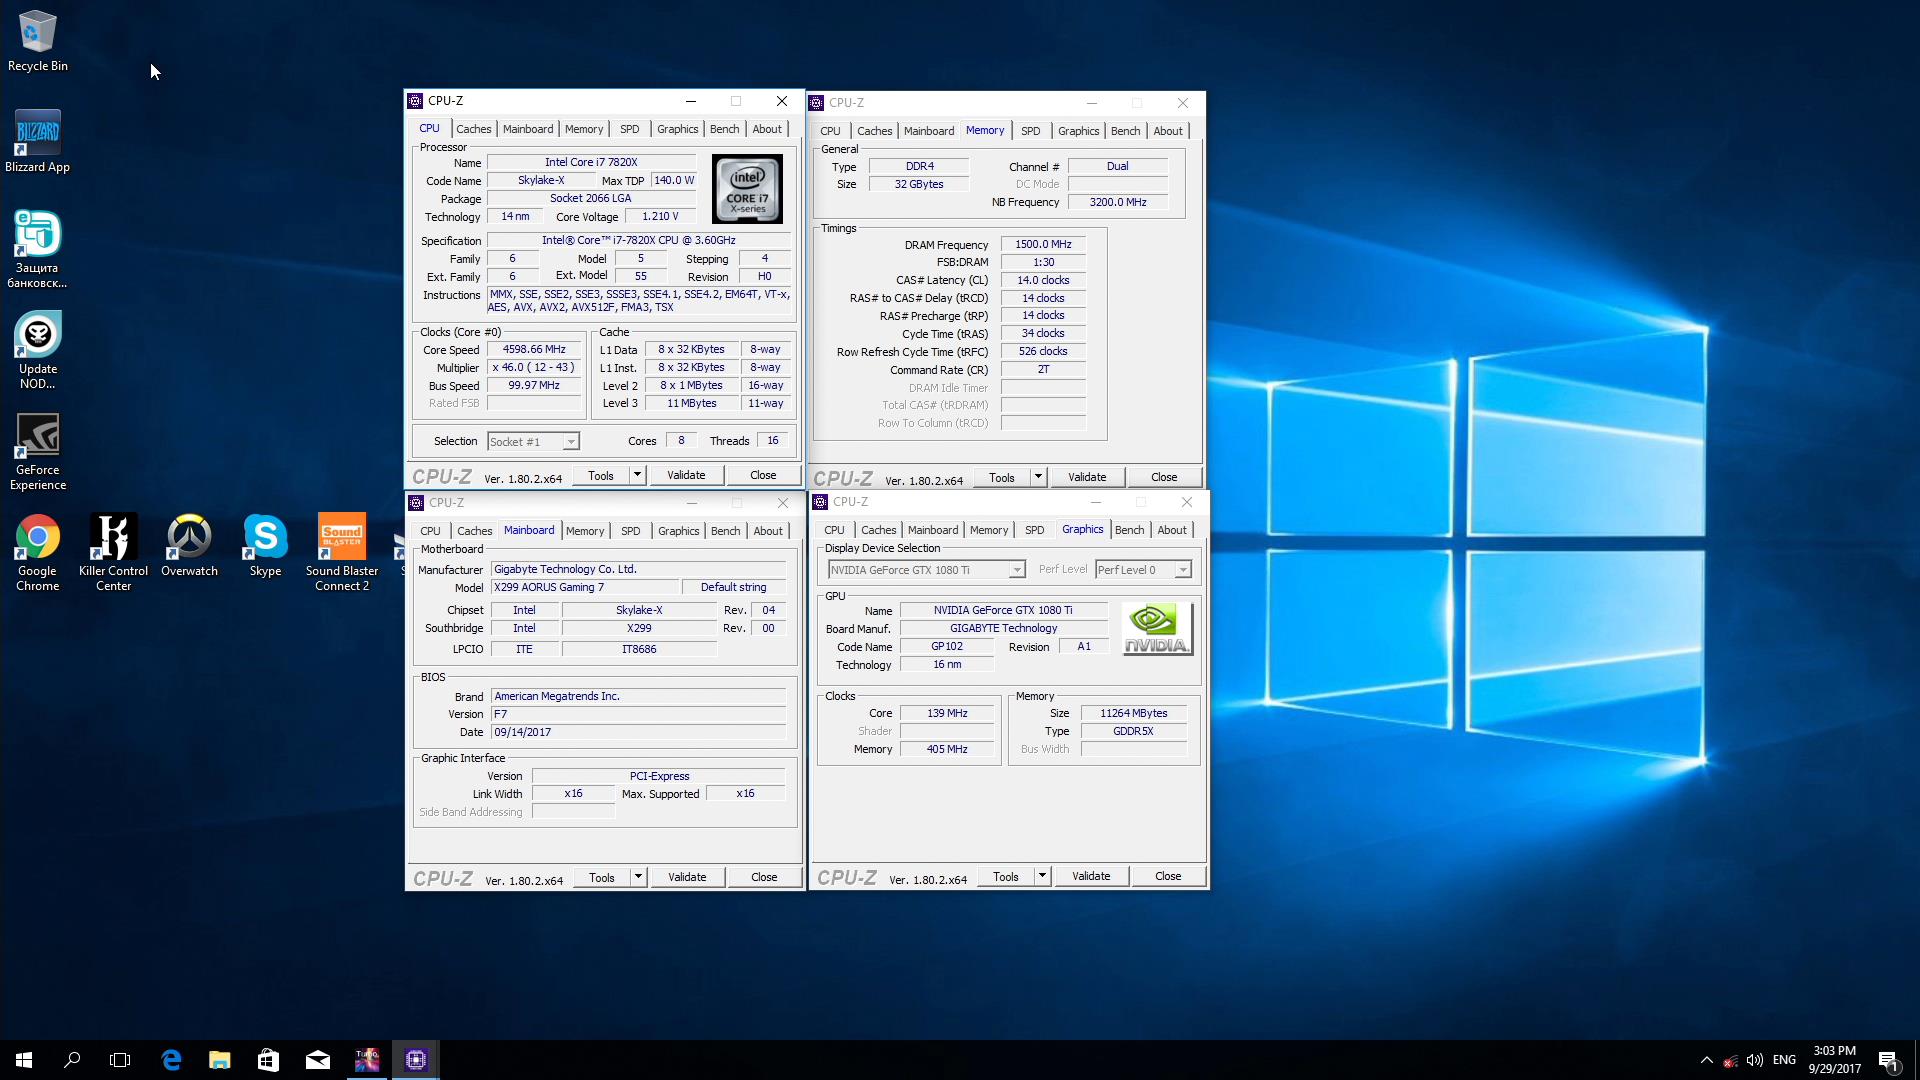Screen dimensions: 1920x1080
Task: Click the CPU-Z title icon of the CPU window
Action: (x=415, y=101)
